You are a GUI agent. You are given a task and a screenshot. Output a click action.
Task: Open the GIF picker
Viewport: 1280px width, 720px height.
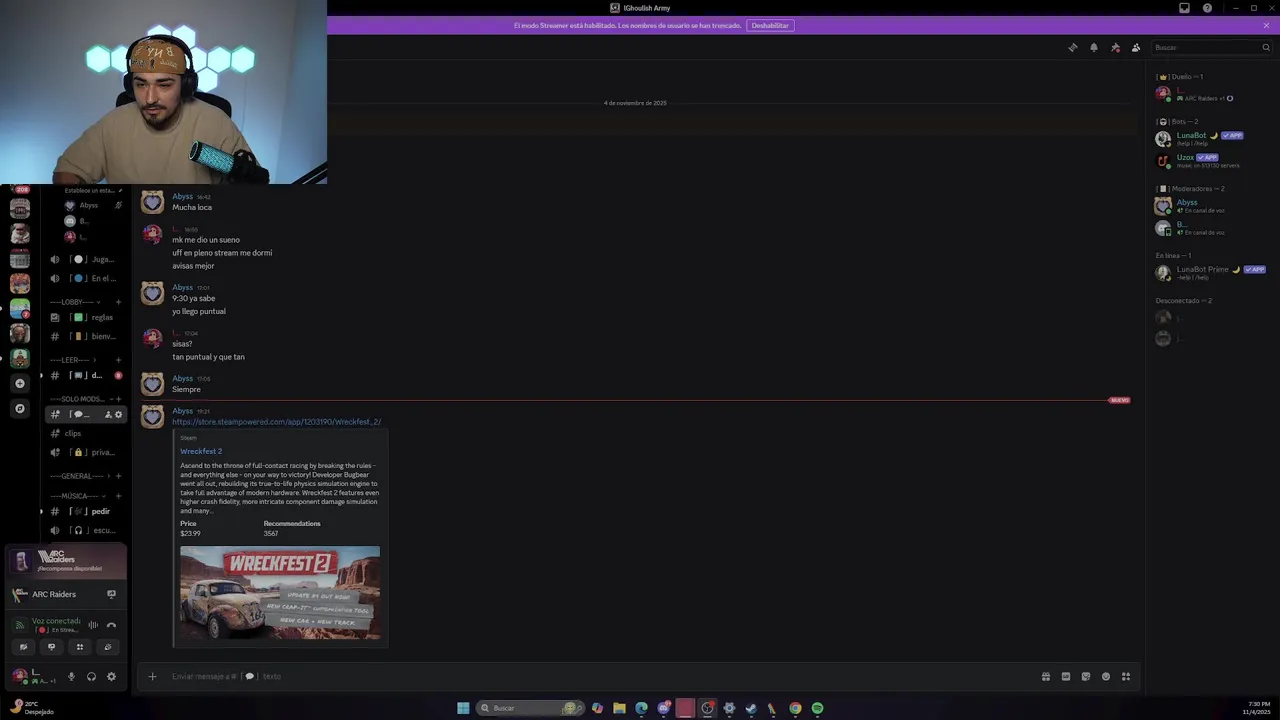(x=1066, y=676)
